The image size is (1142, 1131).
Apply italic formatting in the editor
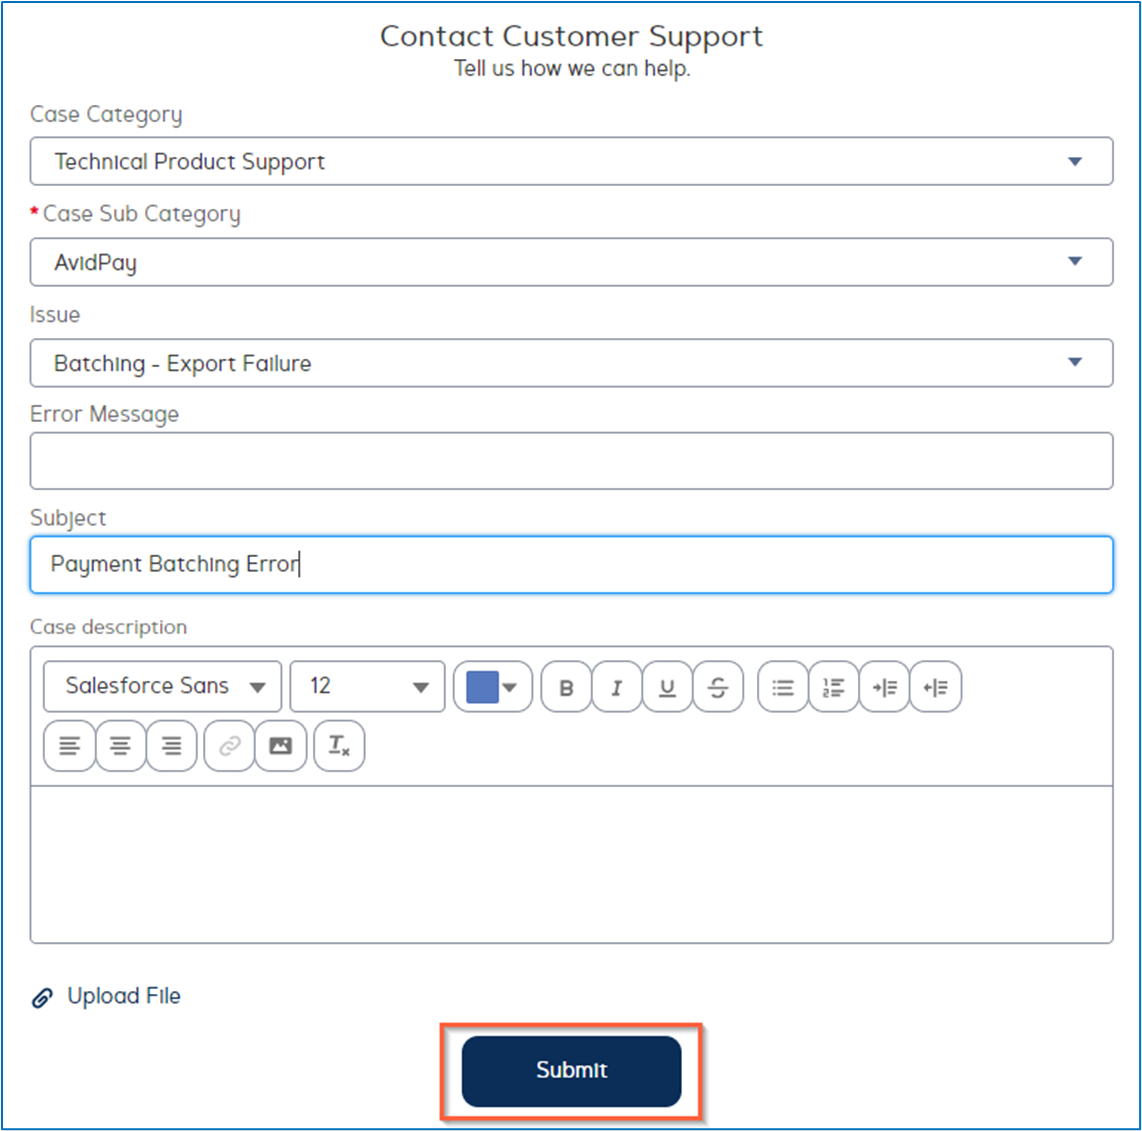tap(616, 687)
